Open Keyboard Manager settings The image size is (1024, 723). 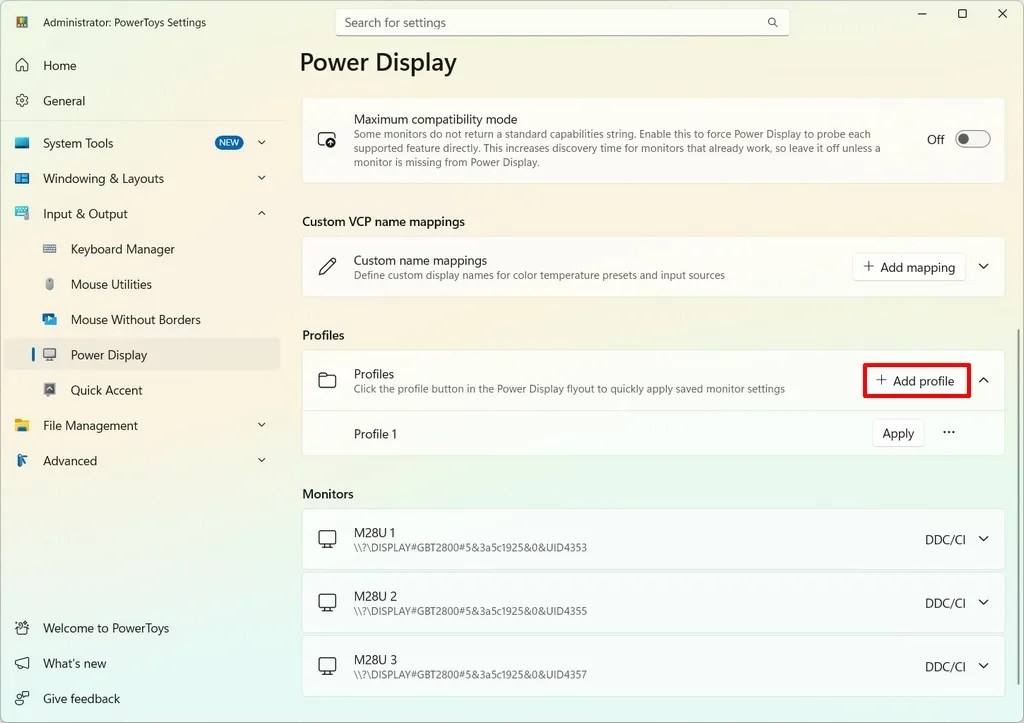coord(142,249)
